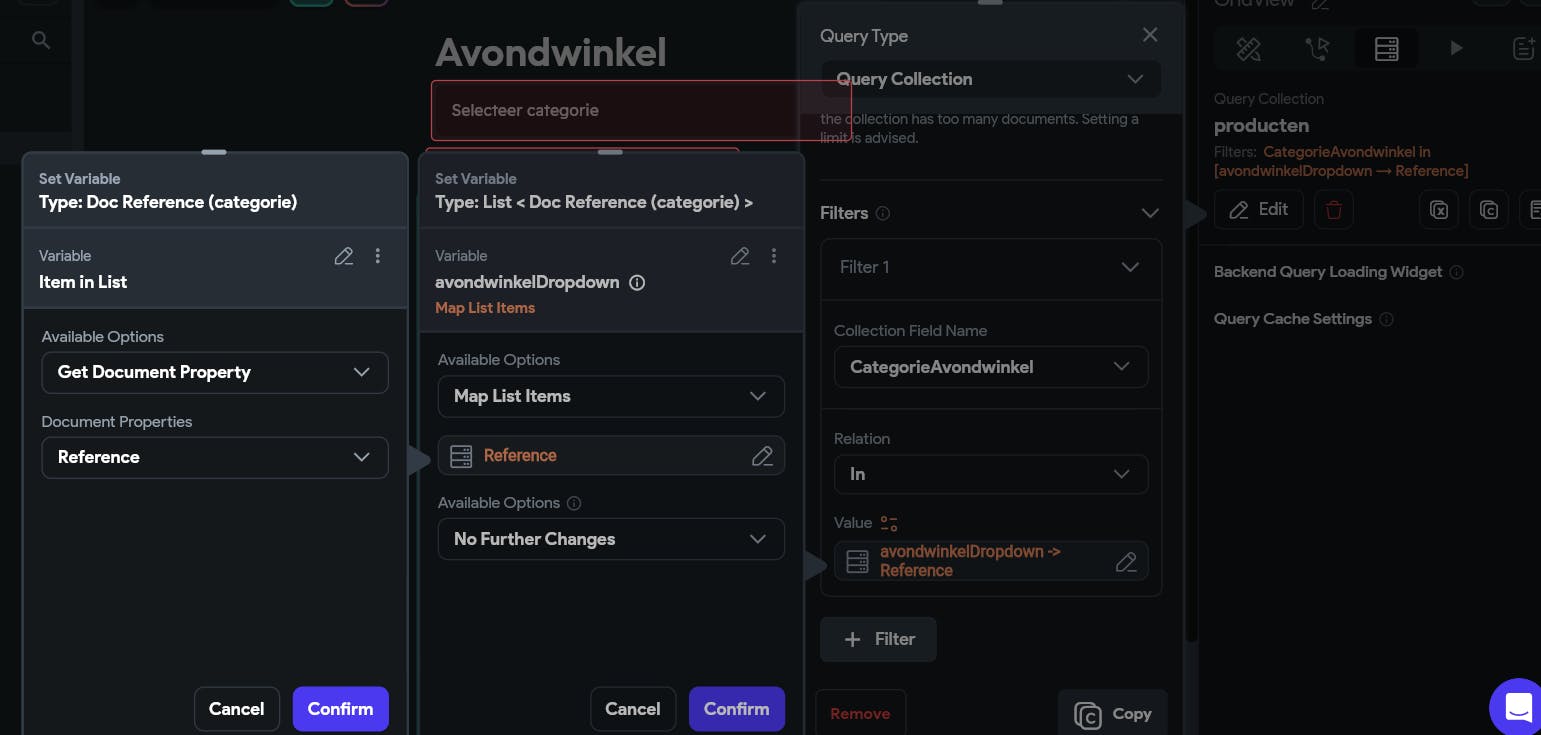Click the Selecteer categorie field
The image size is (1541, 735).
click(640, 110)
